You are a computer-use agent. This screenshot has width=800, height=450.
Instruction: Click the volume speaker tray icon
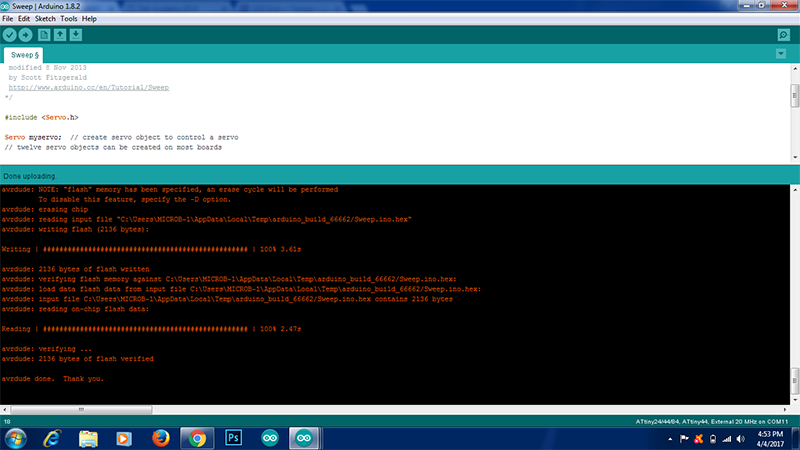click(741, 439)
